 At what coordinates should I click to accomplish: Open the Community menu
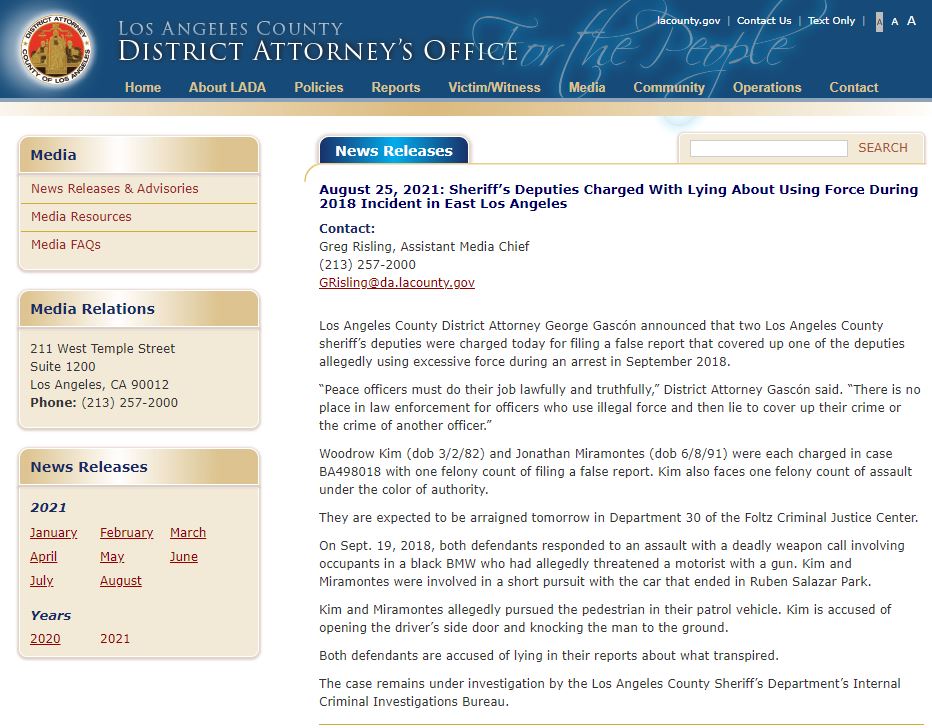pyautogui.click(x=669, y=87)
